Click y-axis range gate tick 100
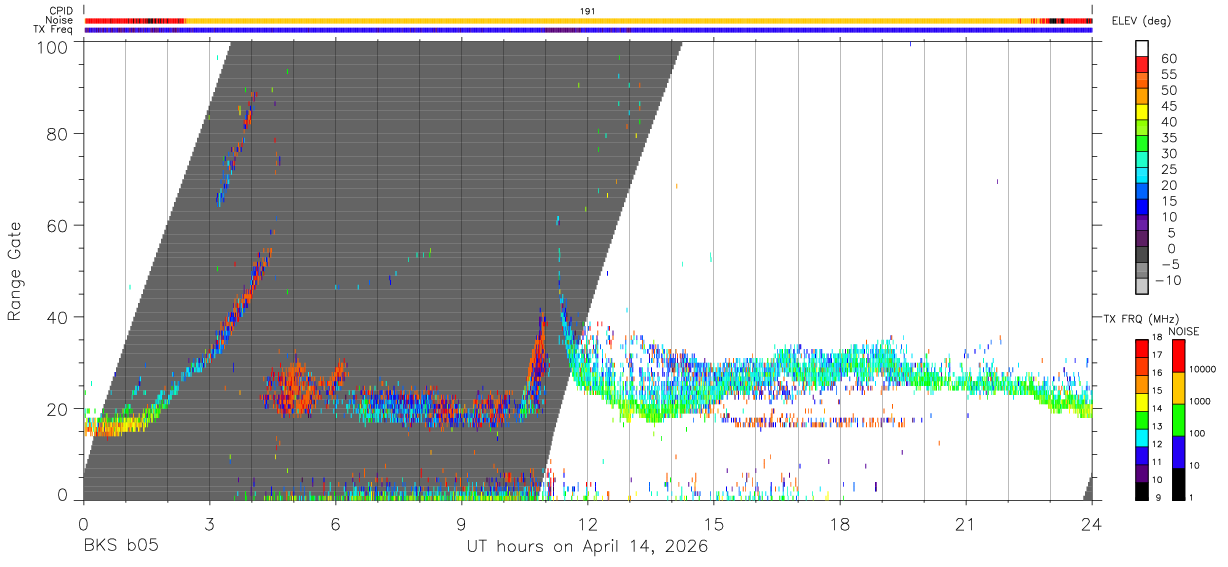This screenshot has width=1228, height=567. [50, 46]
